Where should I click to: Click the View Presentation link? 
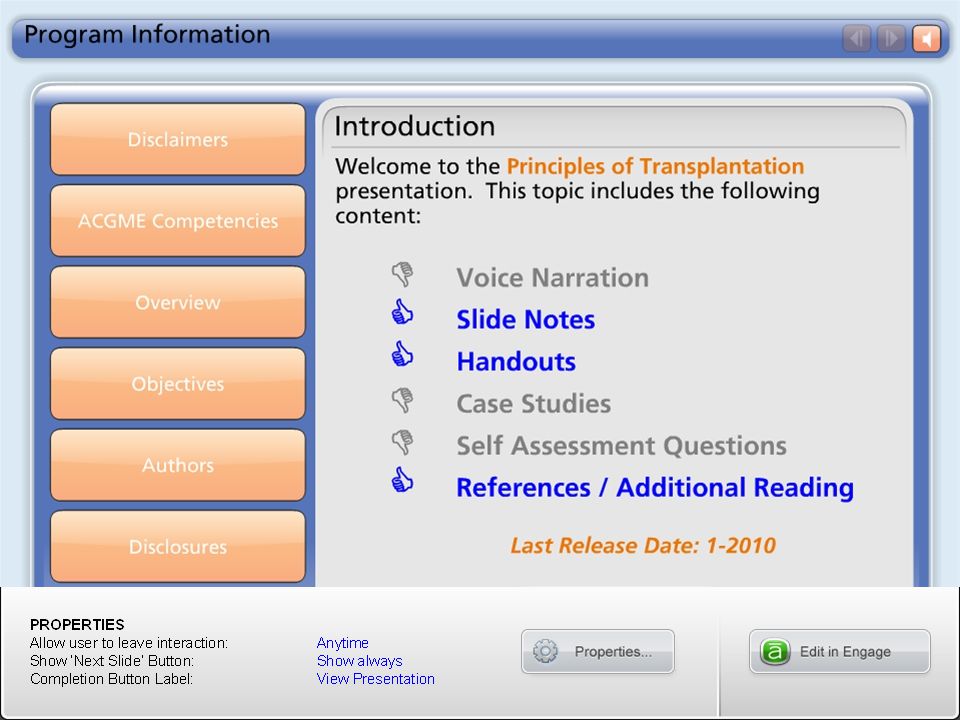tap(375, 678)
